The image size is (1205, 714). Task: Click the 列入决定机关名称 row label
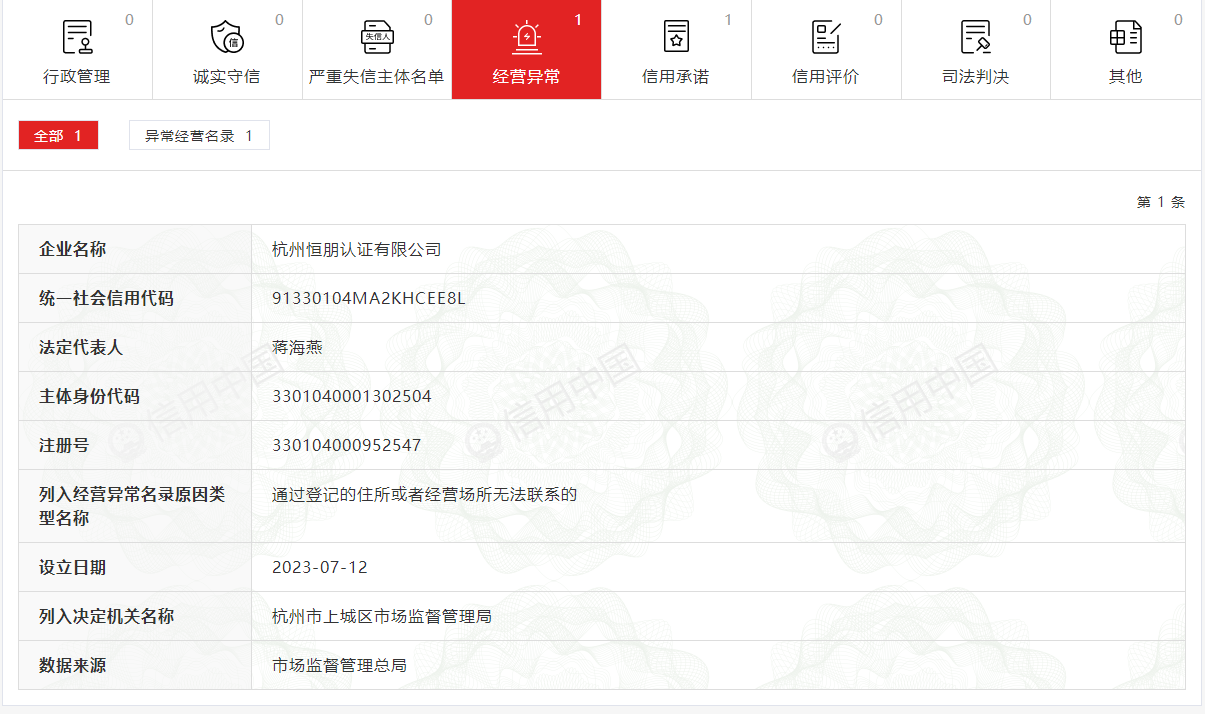click(107, 616)
